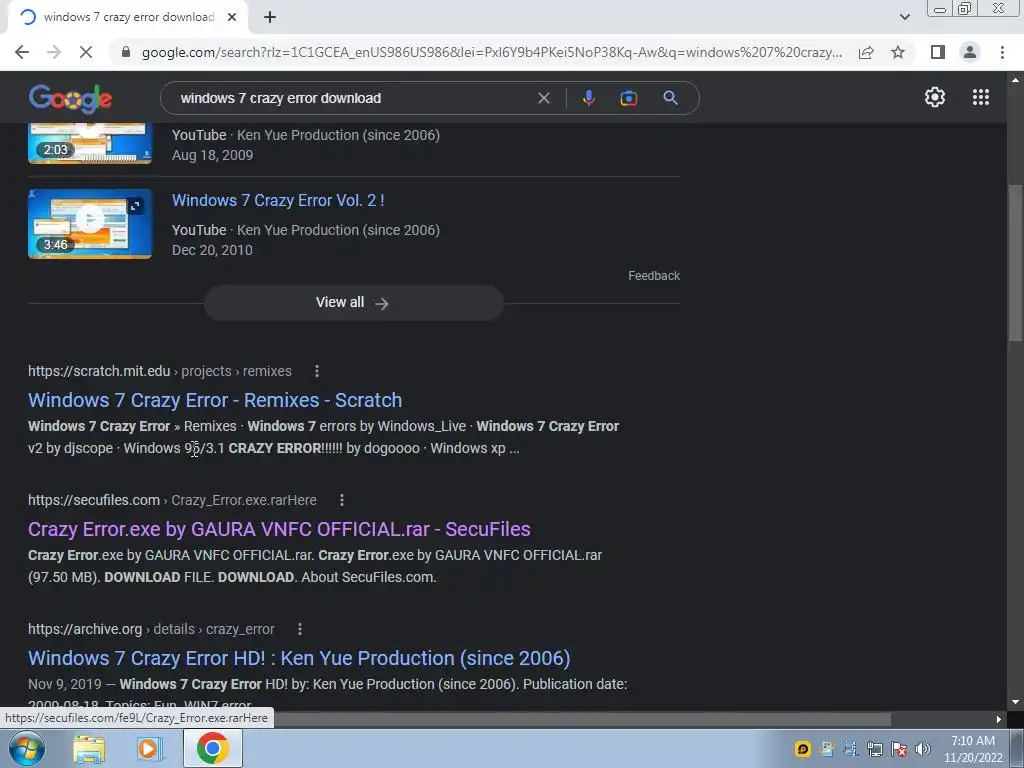Open Windows 7 Crazy Error - Remixes - Scratch
The height and width of the screenshot is (768, 1024).
click(x=215, y=400)
